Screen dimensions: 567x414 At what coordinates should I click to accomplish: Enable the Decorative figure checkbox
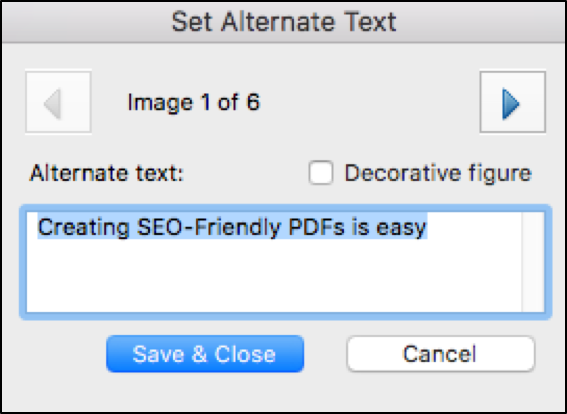click(321, 172)
